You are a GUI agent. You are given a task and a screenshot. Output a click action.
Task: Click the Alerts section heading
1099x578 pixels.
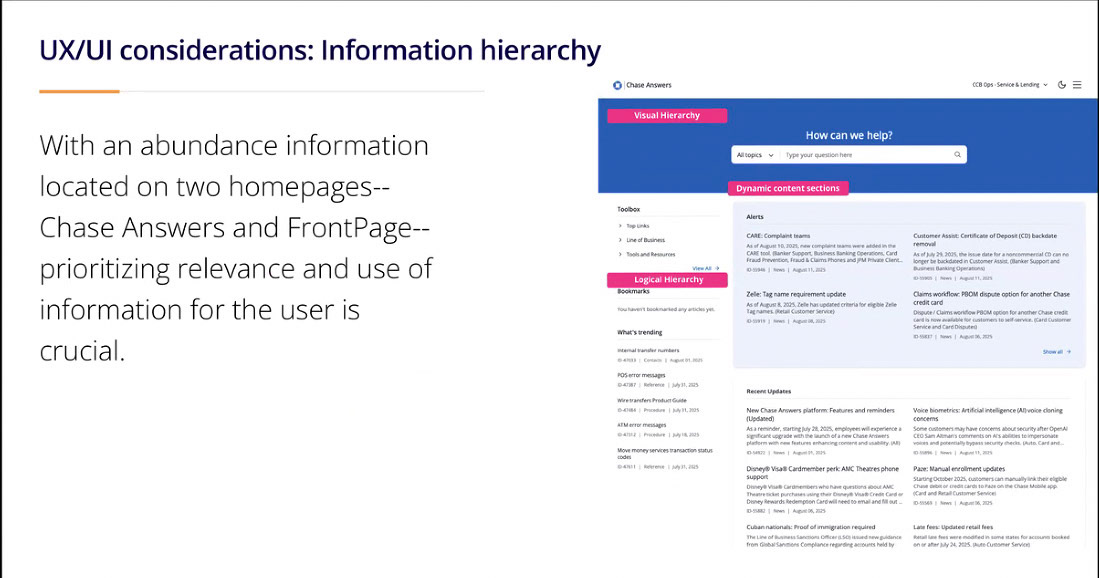[755, 217]
